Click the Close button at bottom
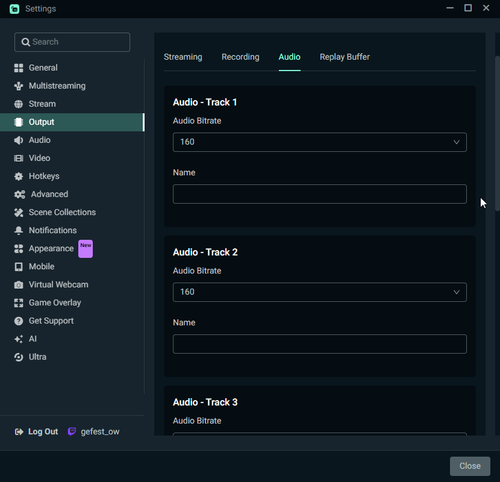Image resolution: width=500 pixels, height=482 pixels. coord(470,466)
